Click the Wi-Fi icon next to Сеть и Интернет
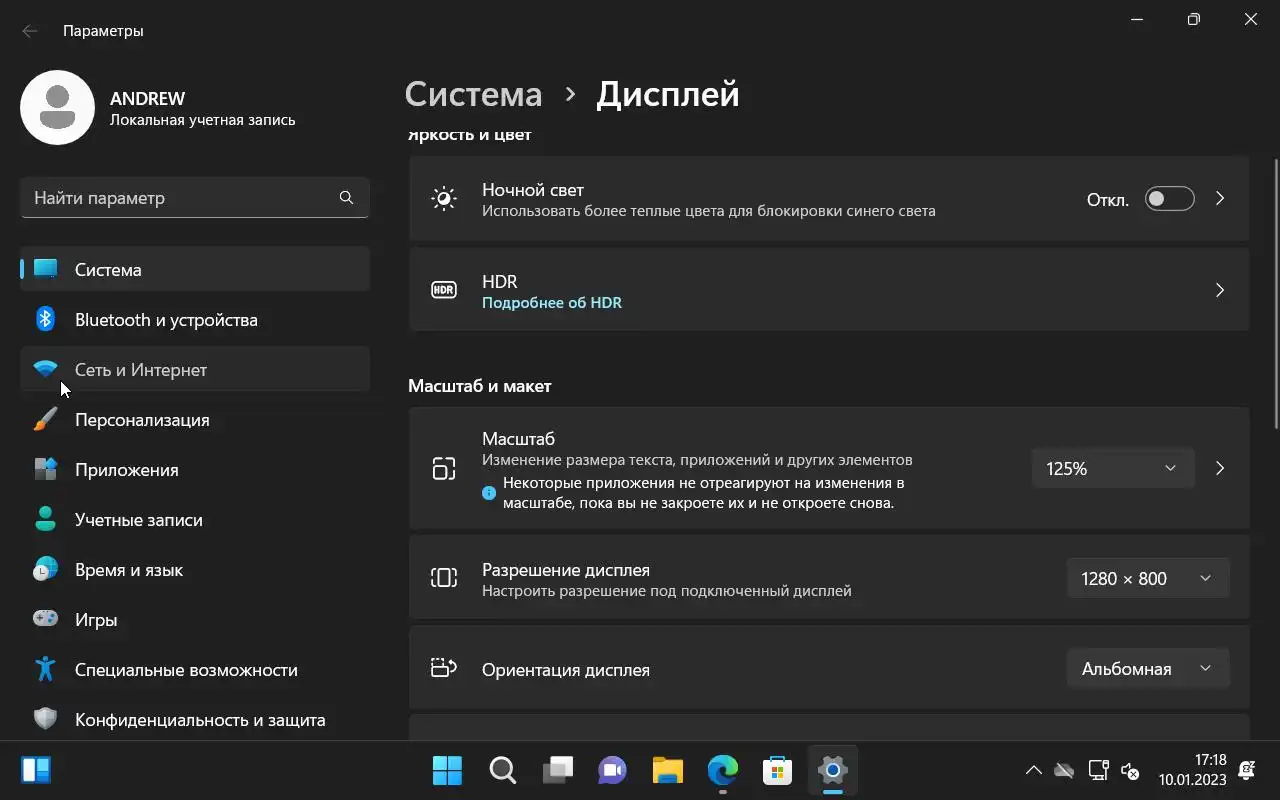Viewport: 1280px width, 800px height. [45, 369]
